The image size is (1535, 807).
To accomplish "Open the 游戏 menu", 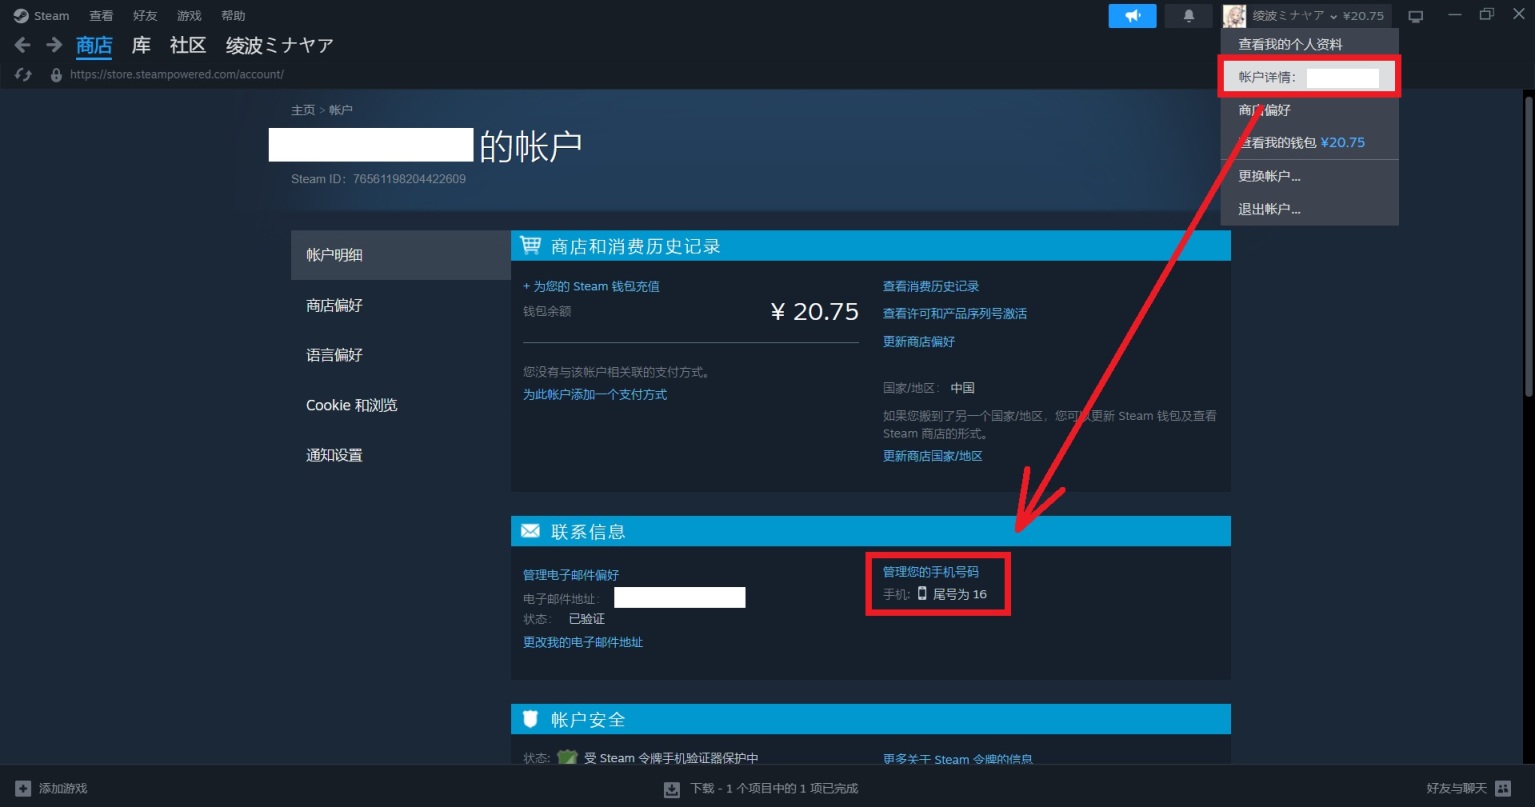I will 189,16.
